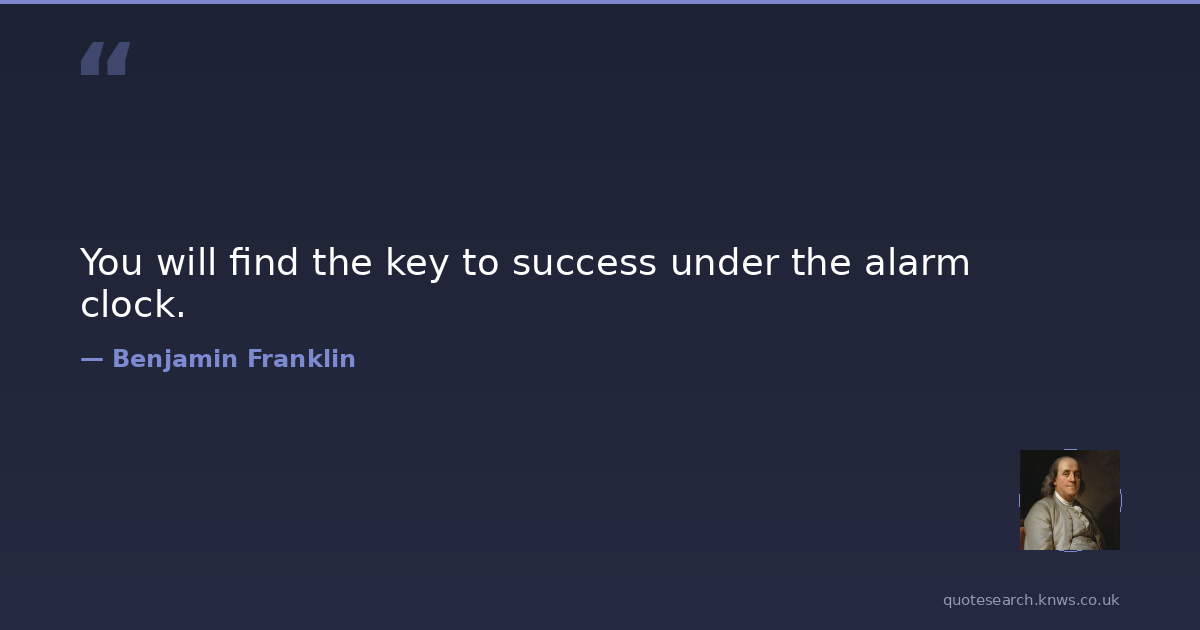Click the Benjamin Franklin portrait thumbnail
Viewport: 1200px width, 630px height.
pos(1069,500)
